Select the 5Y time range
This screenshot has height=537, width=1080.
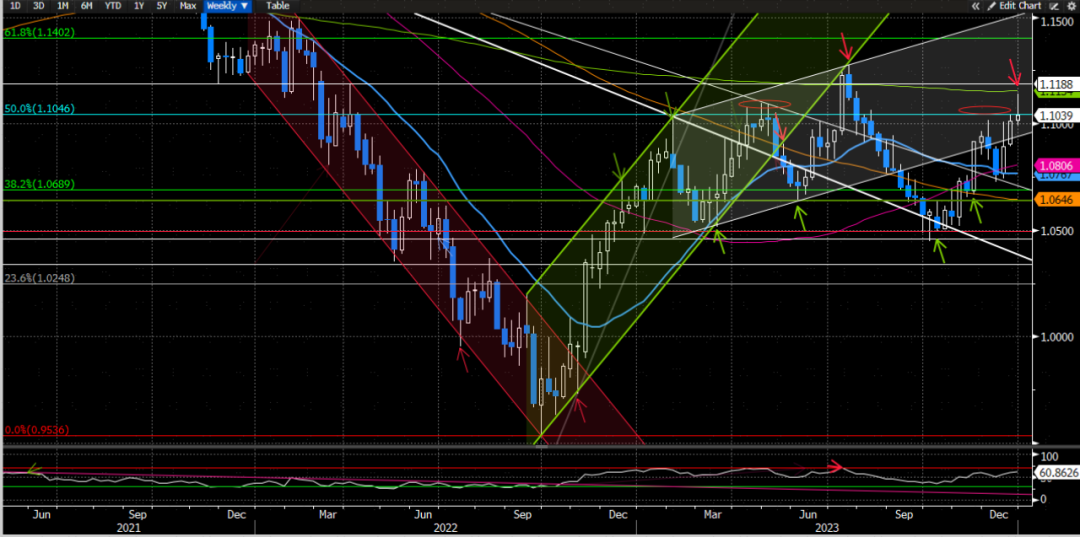tap(162, 6)
